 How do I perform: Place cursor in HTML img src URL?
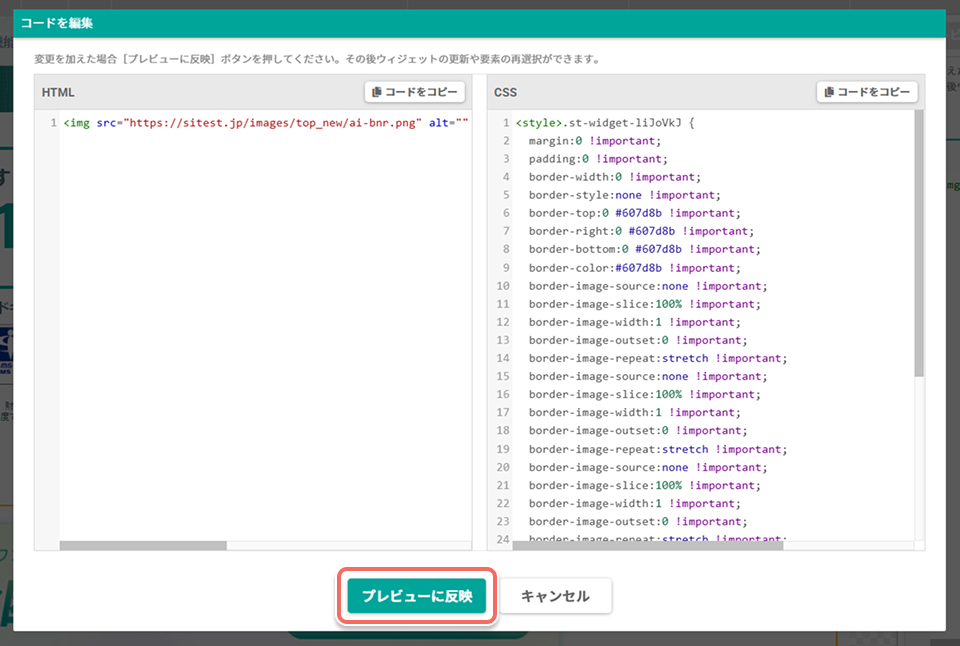[x=272, y=123]
